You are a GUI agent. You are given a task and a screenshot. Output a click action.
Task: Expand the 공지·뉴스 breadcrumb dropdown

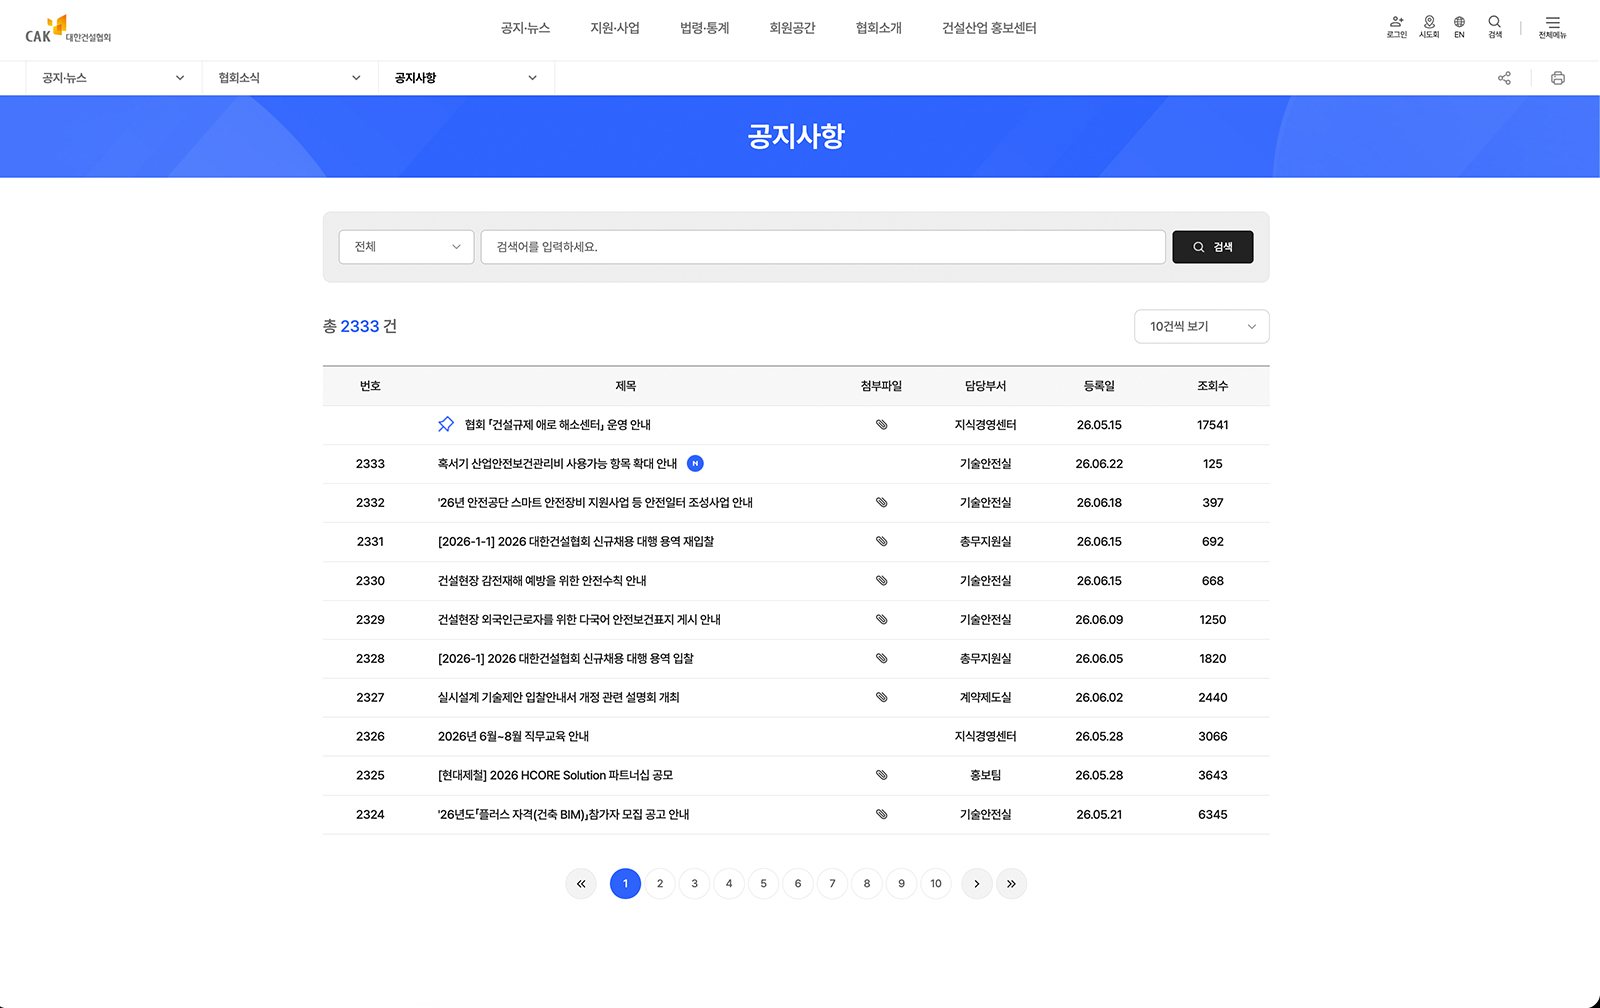click(x=114, y=78)
